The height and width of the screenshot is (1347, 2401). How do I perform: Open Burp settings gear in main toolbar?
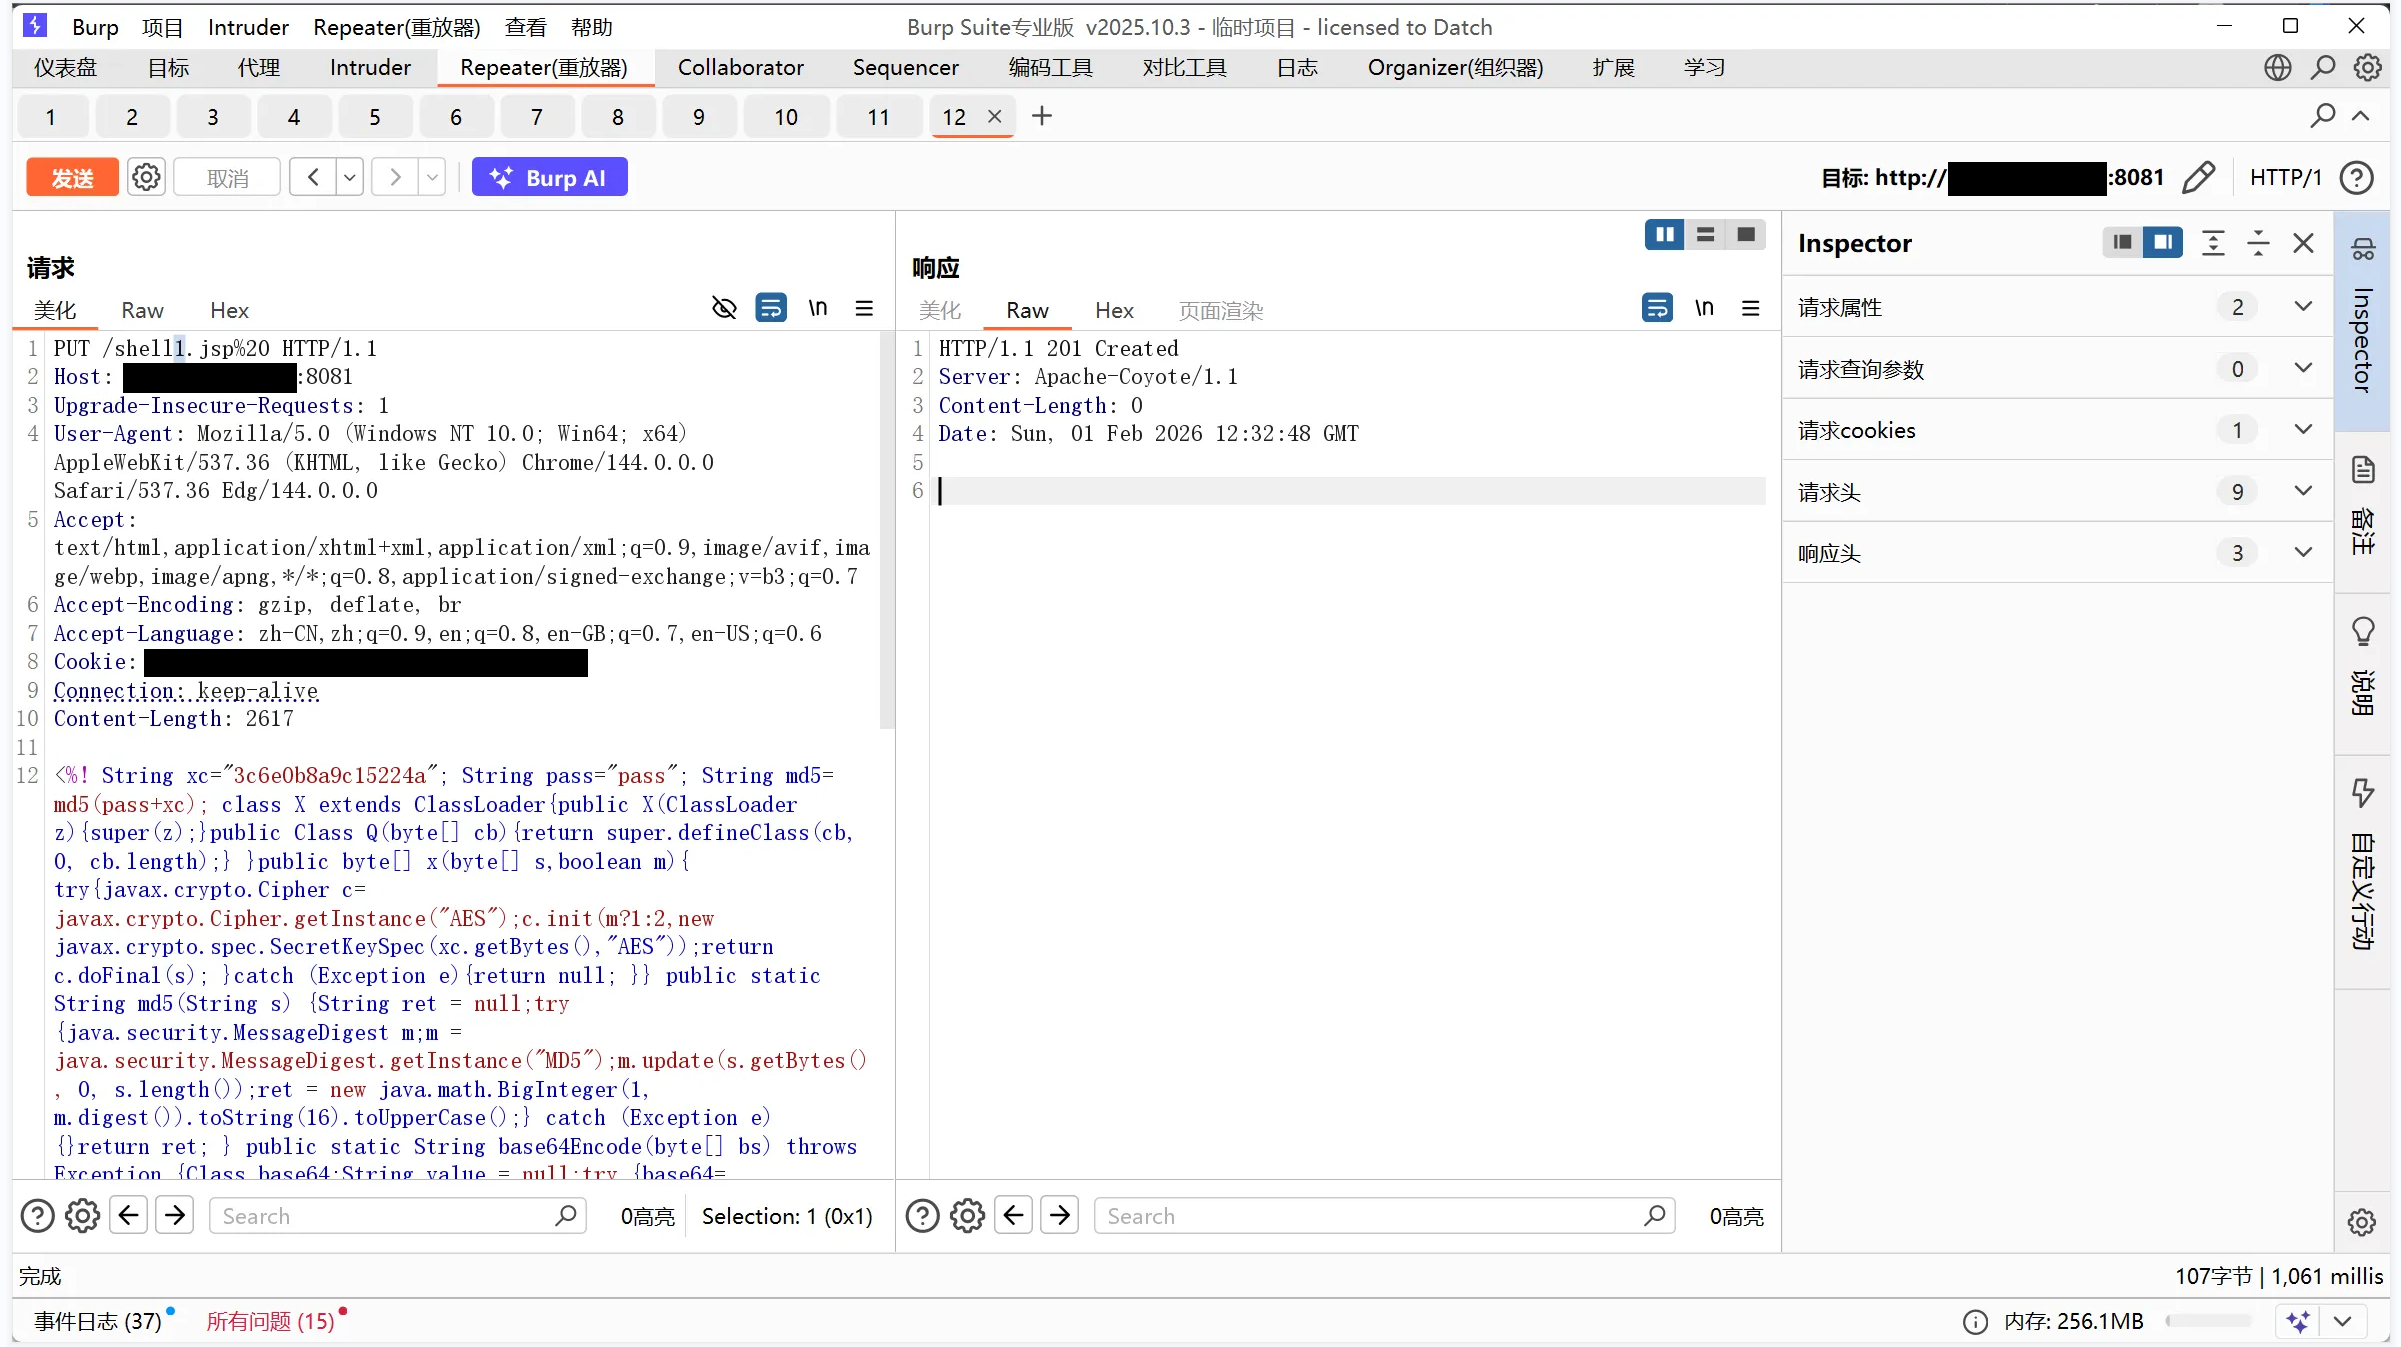coord(2367,68)
